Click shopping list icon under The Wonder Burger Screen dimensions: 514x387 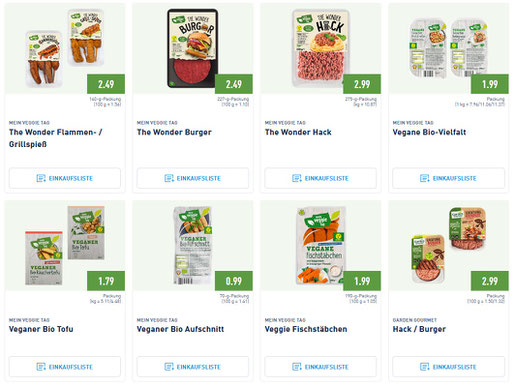(x=169, y=178)
